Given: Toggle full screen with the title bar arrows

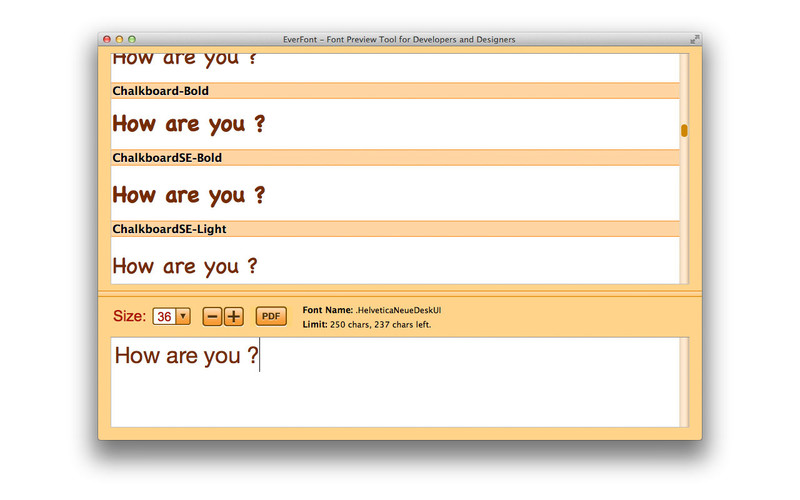Looking at the screenshot, I should (694, 39).
